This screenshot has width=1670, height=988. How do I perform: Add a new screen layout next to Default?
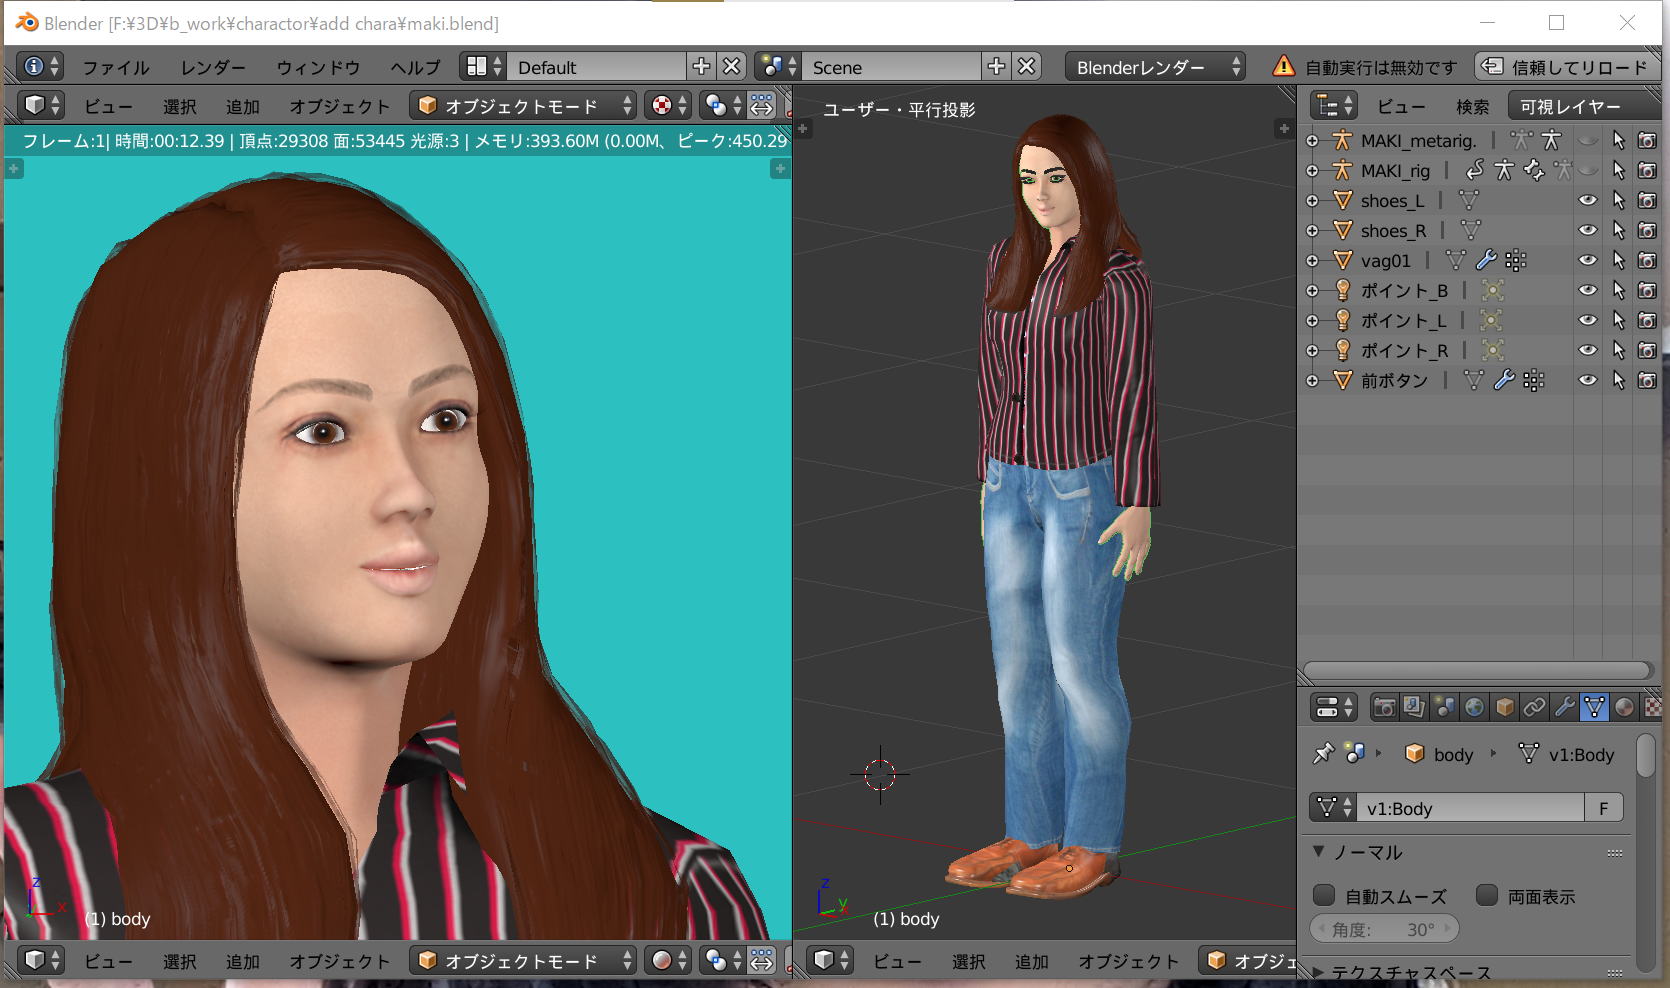701,67
